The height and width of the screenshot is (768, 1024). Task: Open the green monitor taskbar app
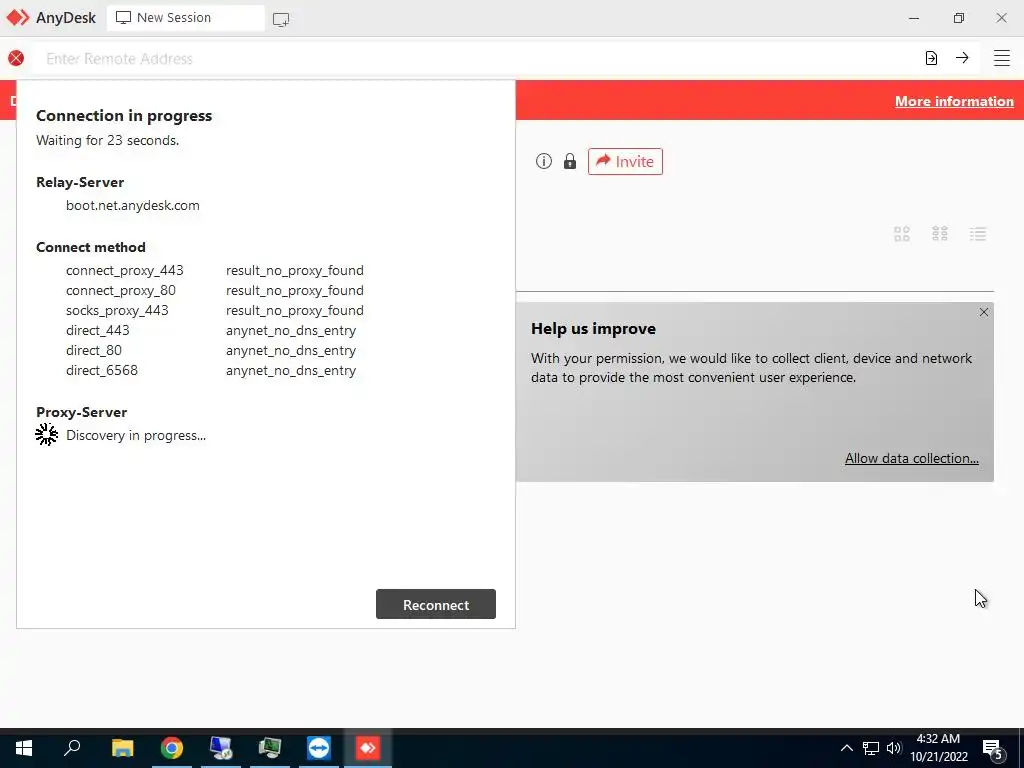point(270,748)
